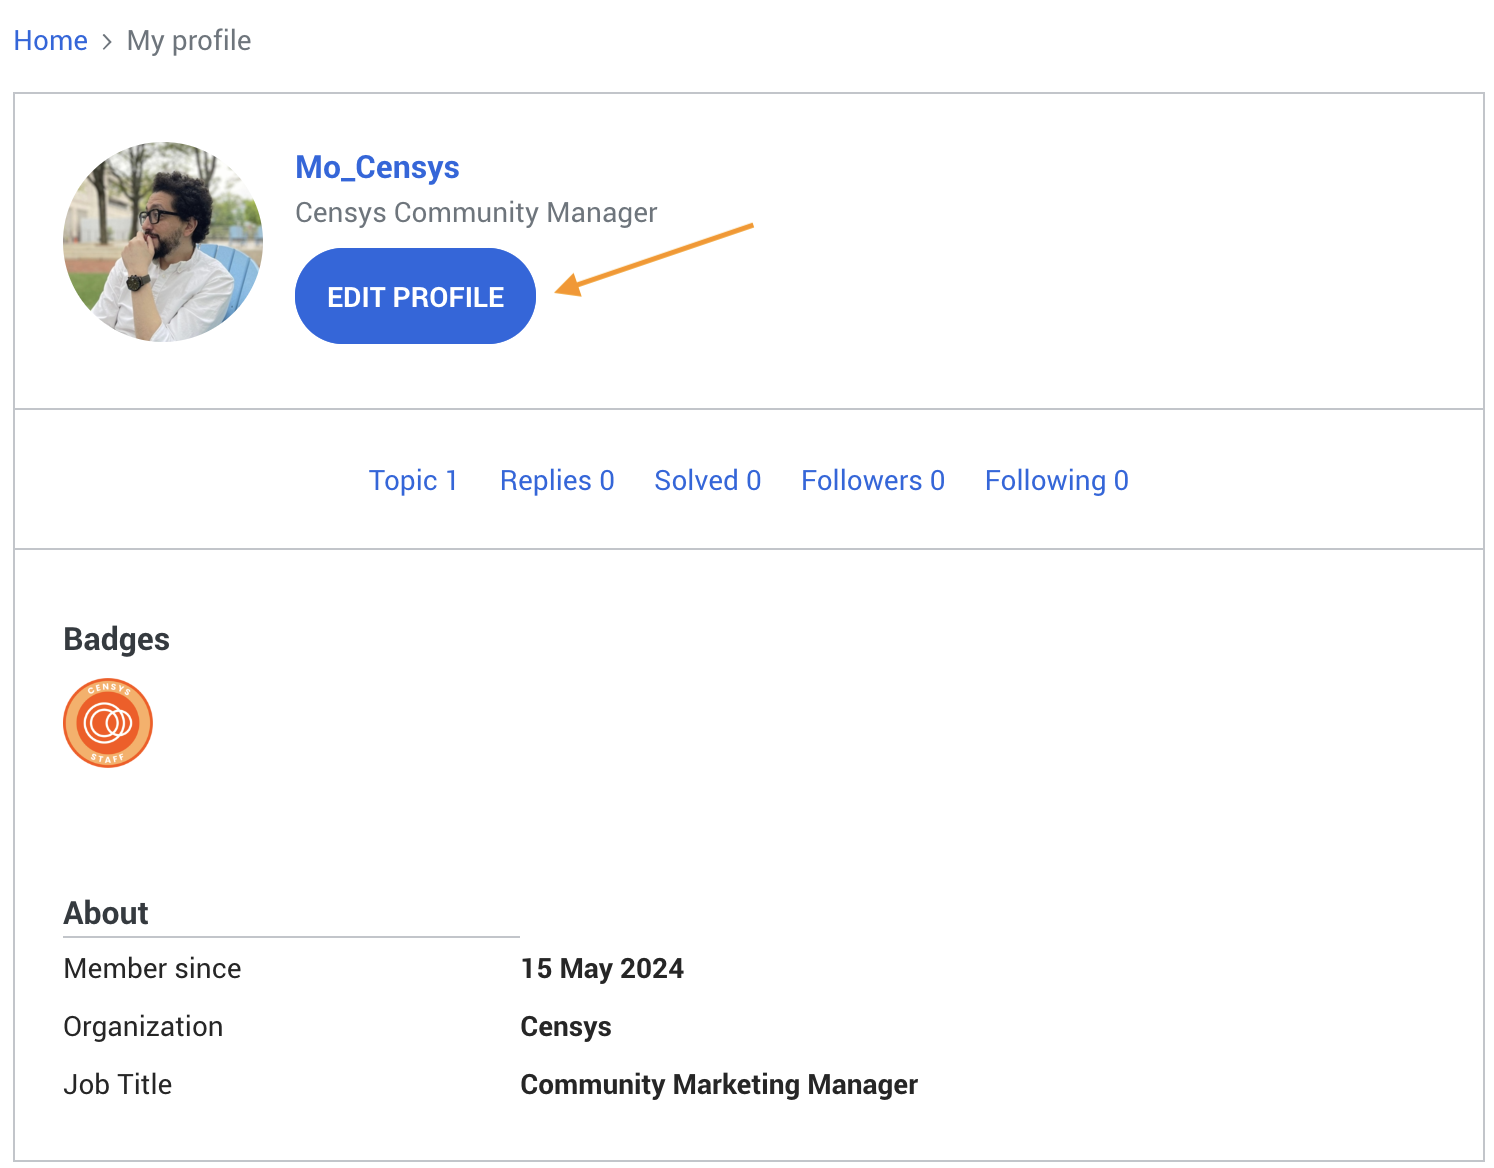Screen dimensions: 1494x1168
Task: Open the Mo_Censys username link
Action: (x=377, y=167)
